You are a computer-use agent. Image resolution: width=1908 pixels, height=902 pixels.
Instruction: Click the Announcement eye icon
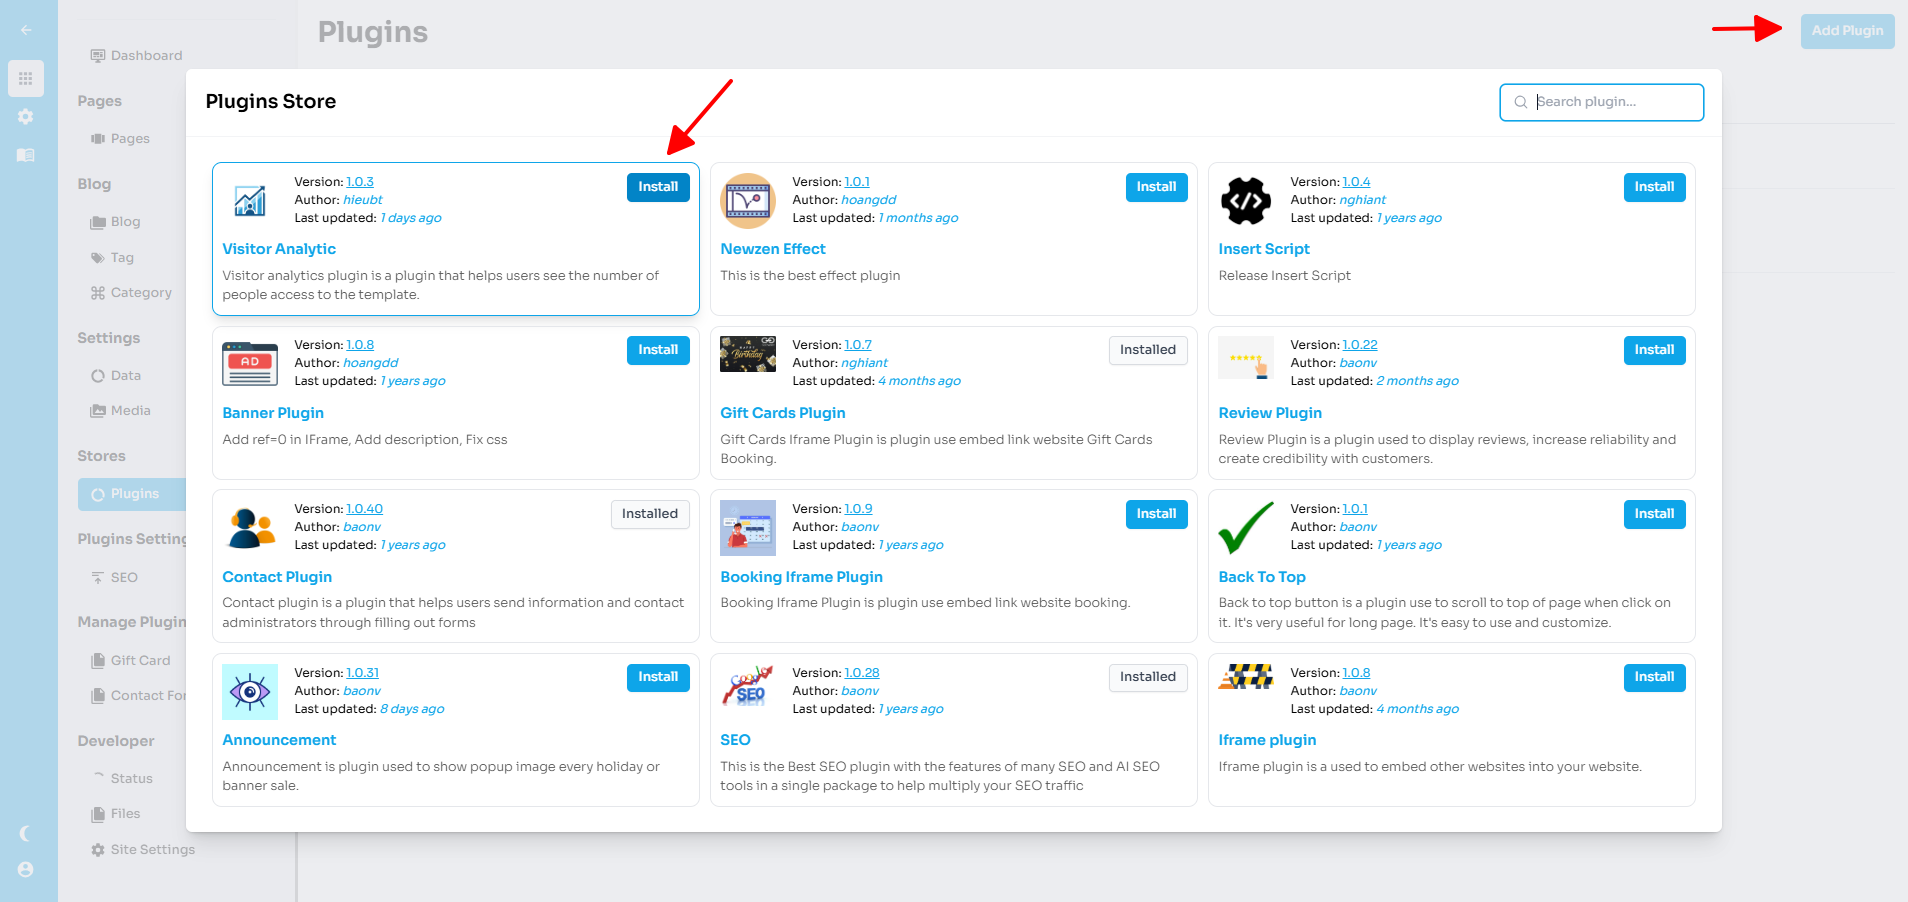point(249,692)
